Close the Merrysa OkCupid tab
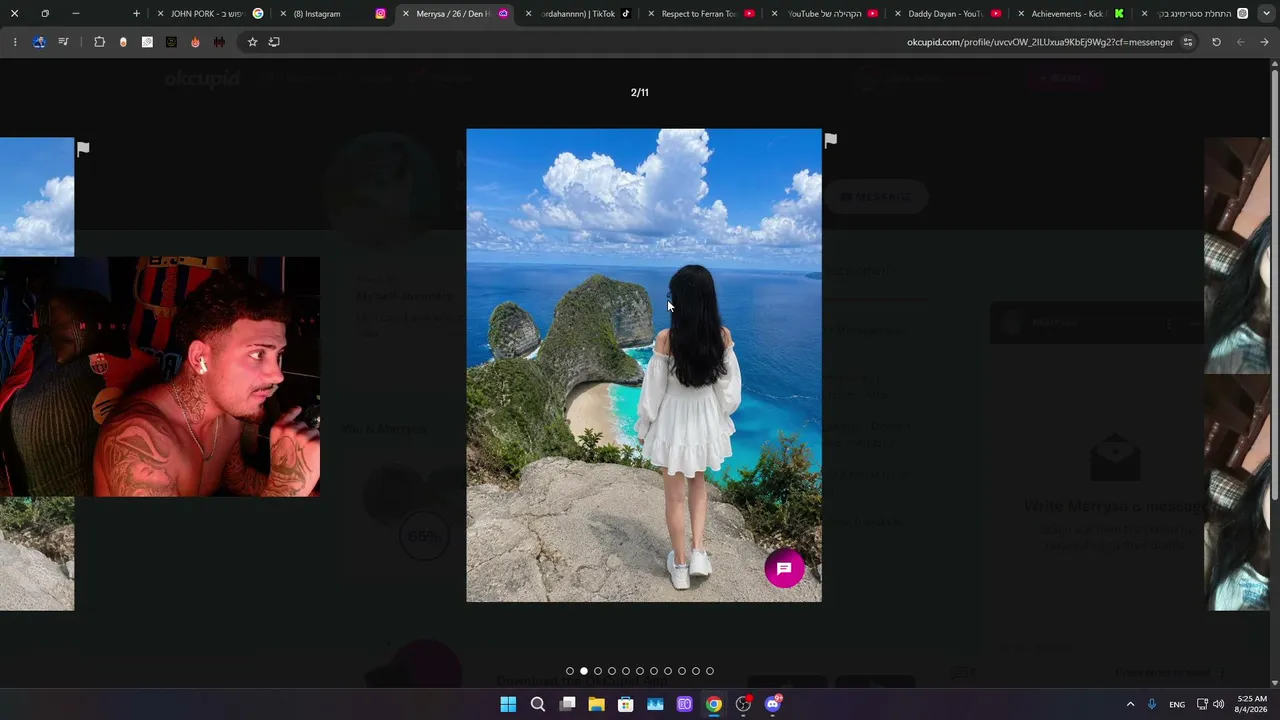This screenshot has height=720, width=1280. (x=406, y=14)
